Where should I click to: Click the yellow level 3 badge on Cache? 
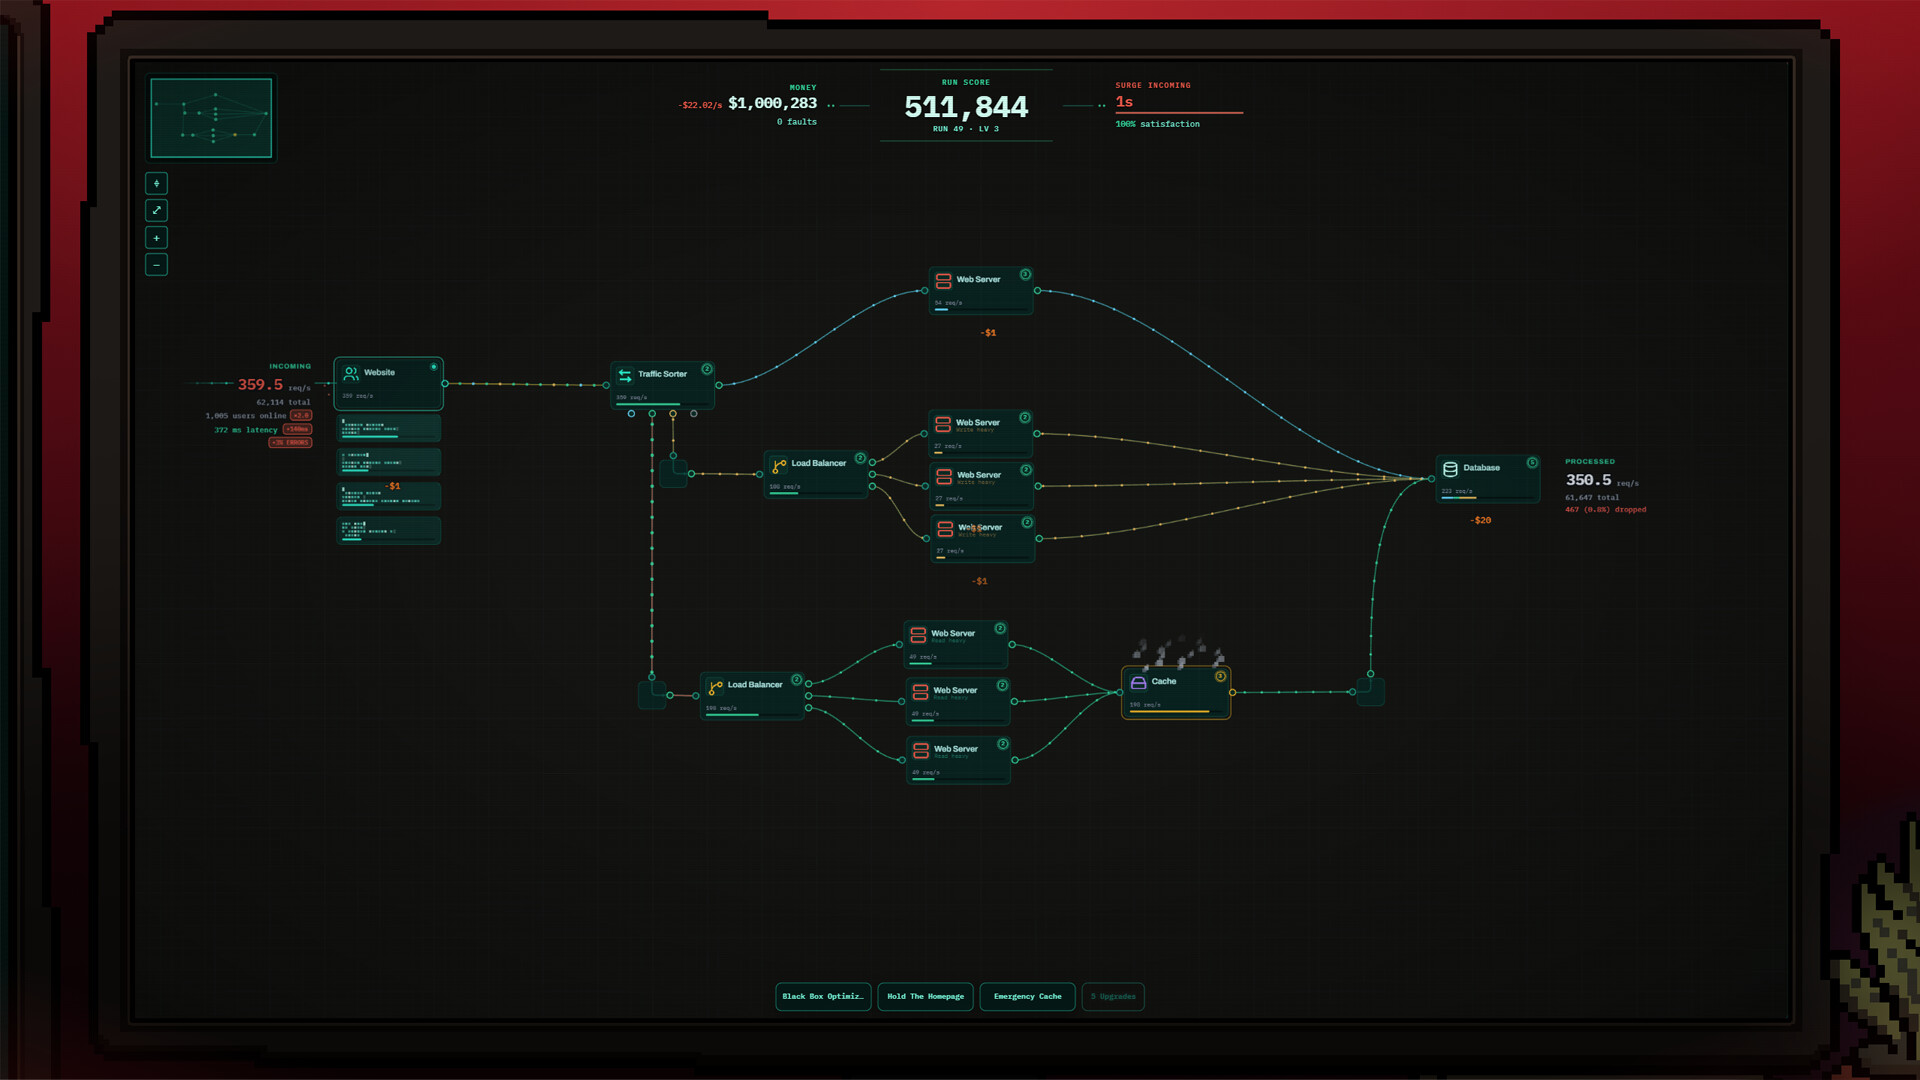[1220, 676]
